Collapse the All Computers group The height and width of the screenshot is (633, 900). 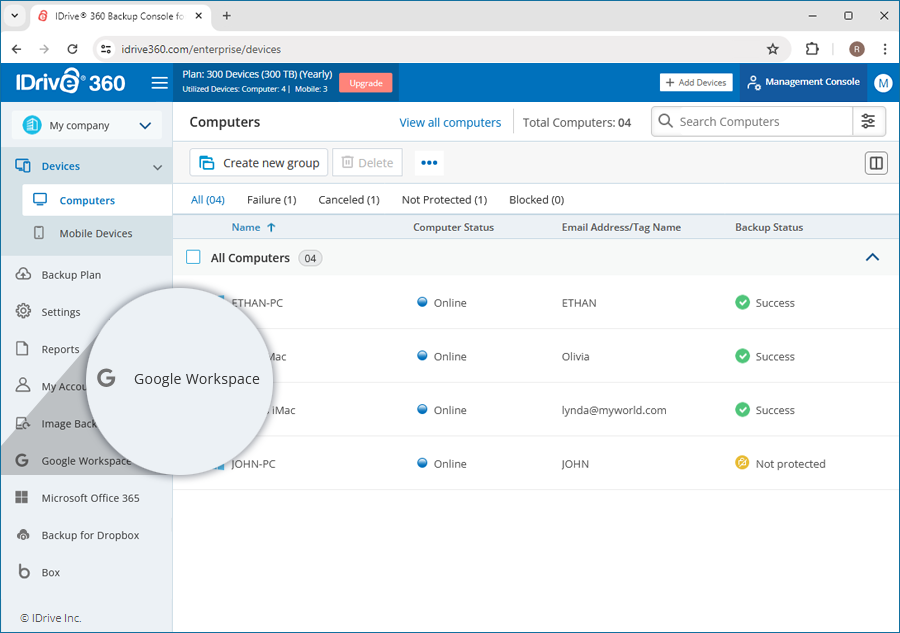point(872,257)
